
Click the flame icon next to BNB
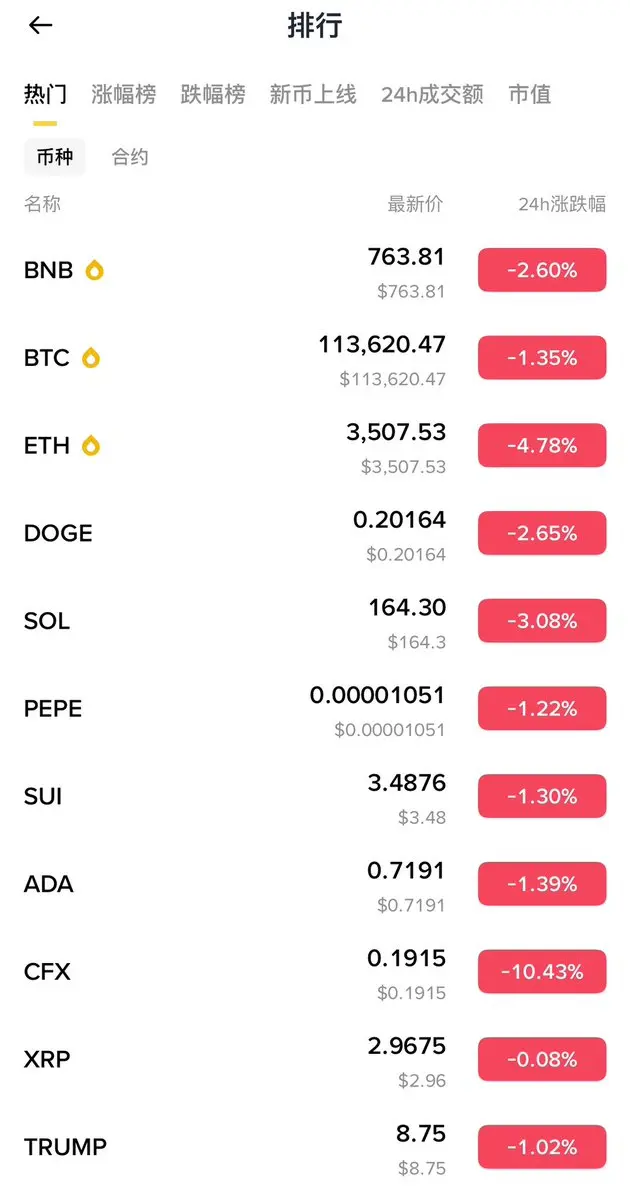[94, 270]
